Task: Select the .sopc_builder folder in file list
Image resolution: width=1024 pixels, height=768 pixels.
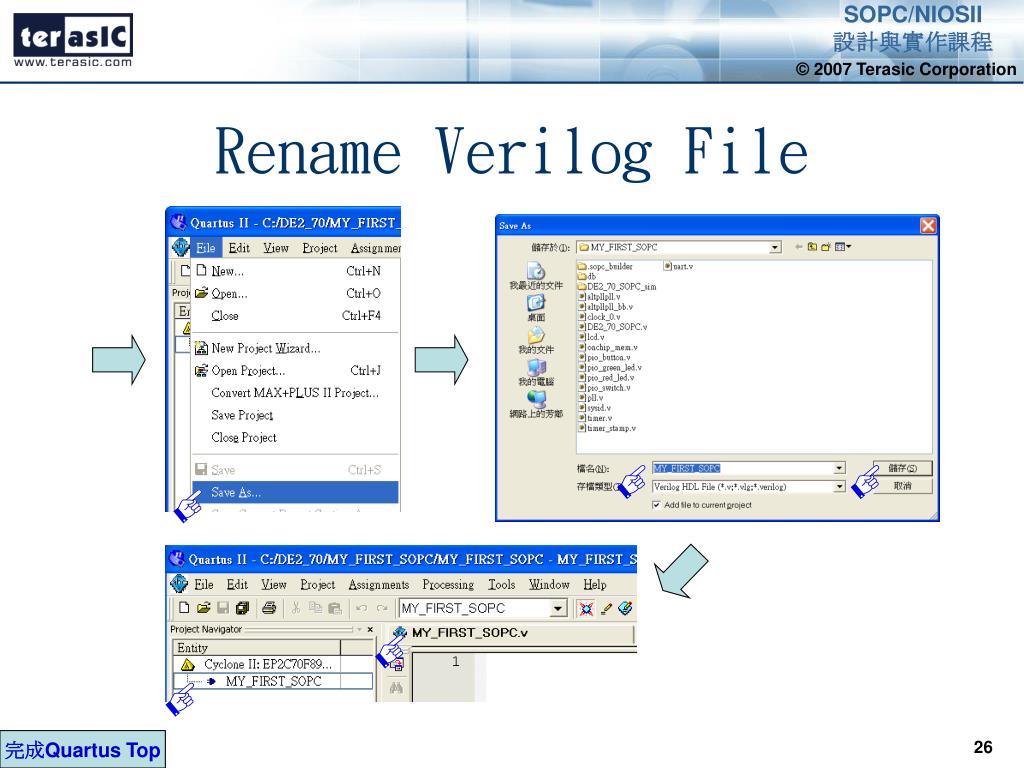Action: tap(605, 266)
